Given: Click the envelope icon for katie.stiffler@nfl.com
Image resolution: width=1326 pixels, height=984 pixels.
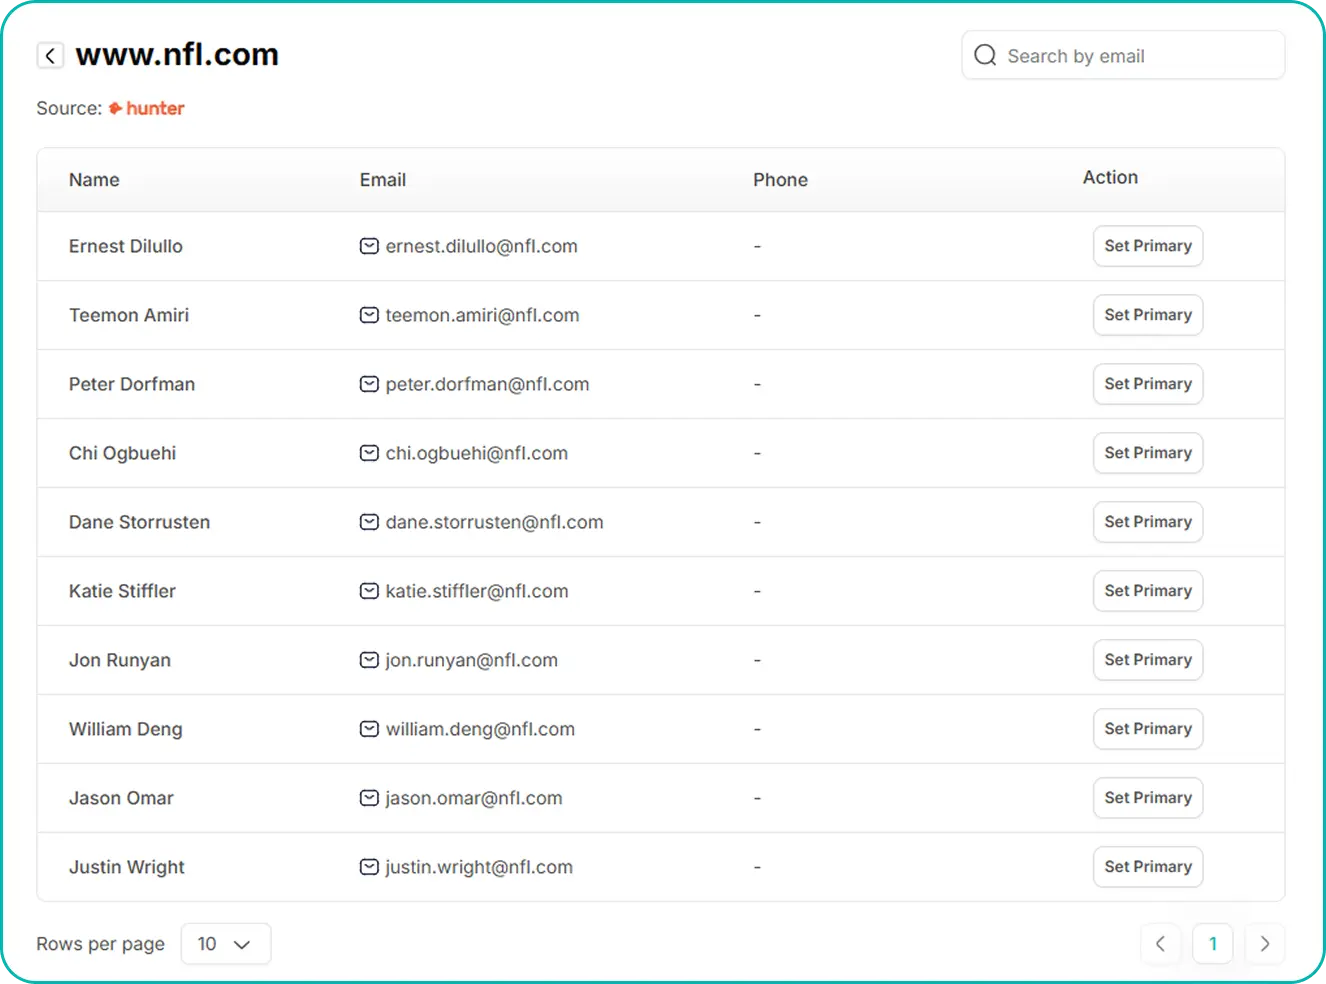Looking at the screenshot, I should point(369,591).
